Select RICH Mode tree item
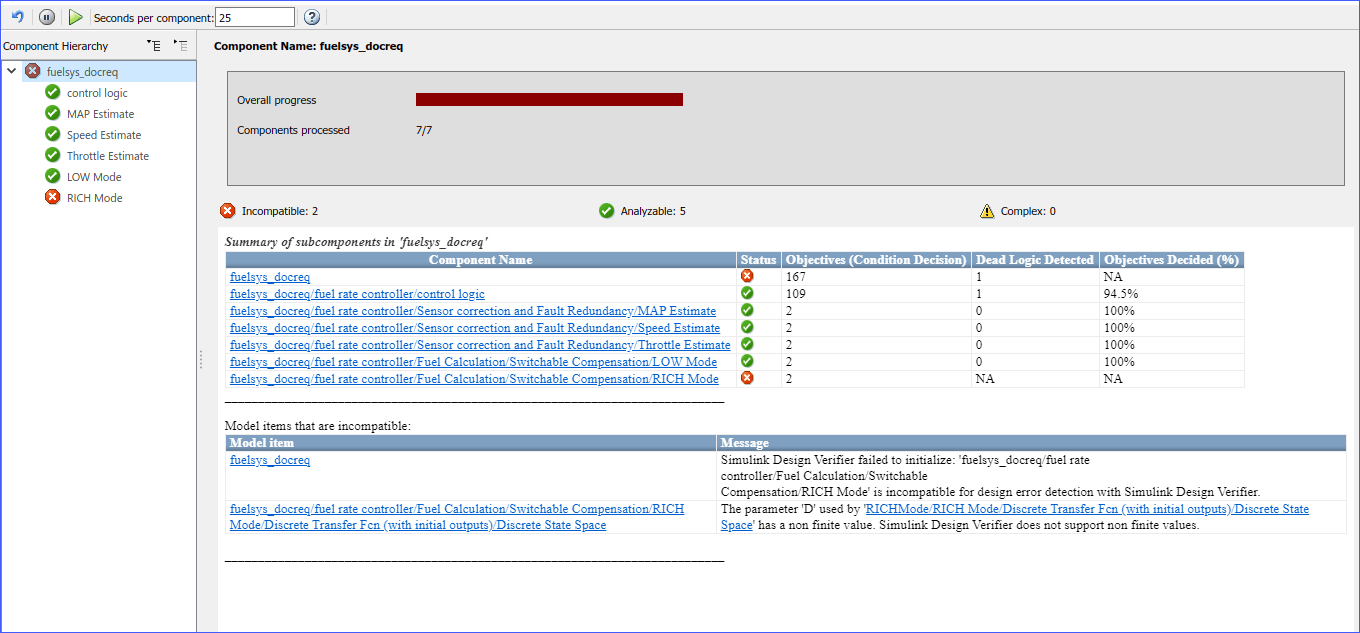The height and width of the screenshot is (633, 1360). [94, 198]
